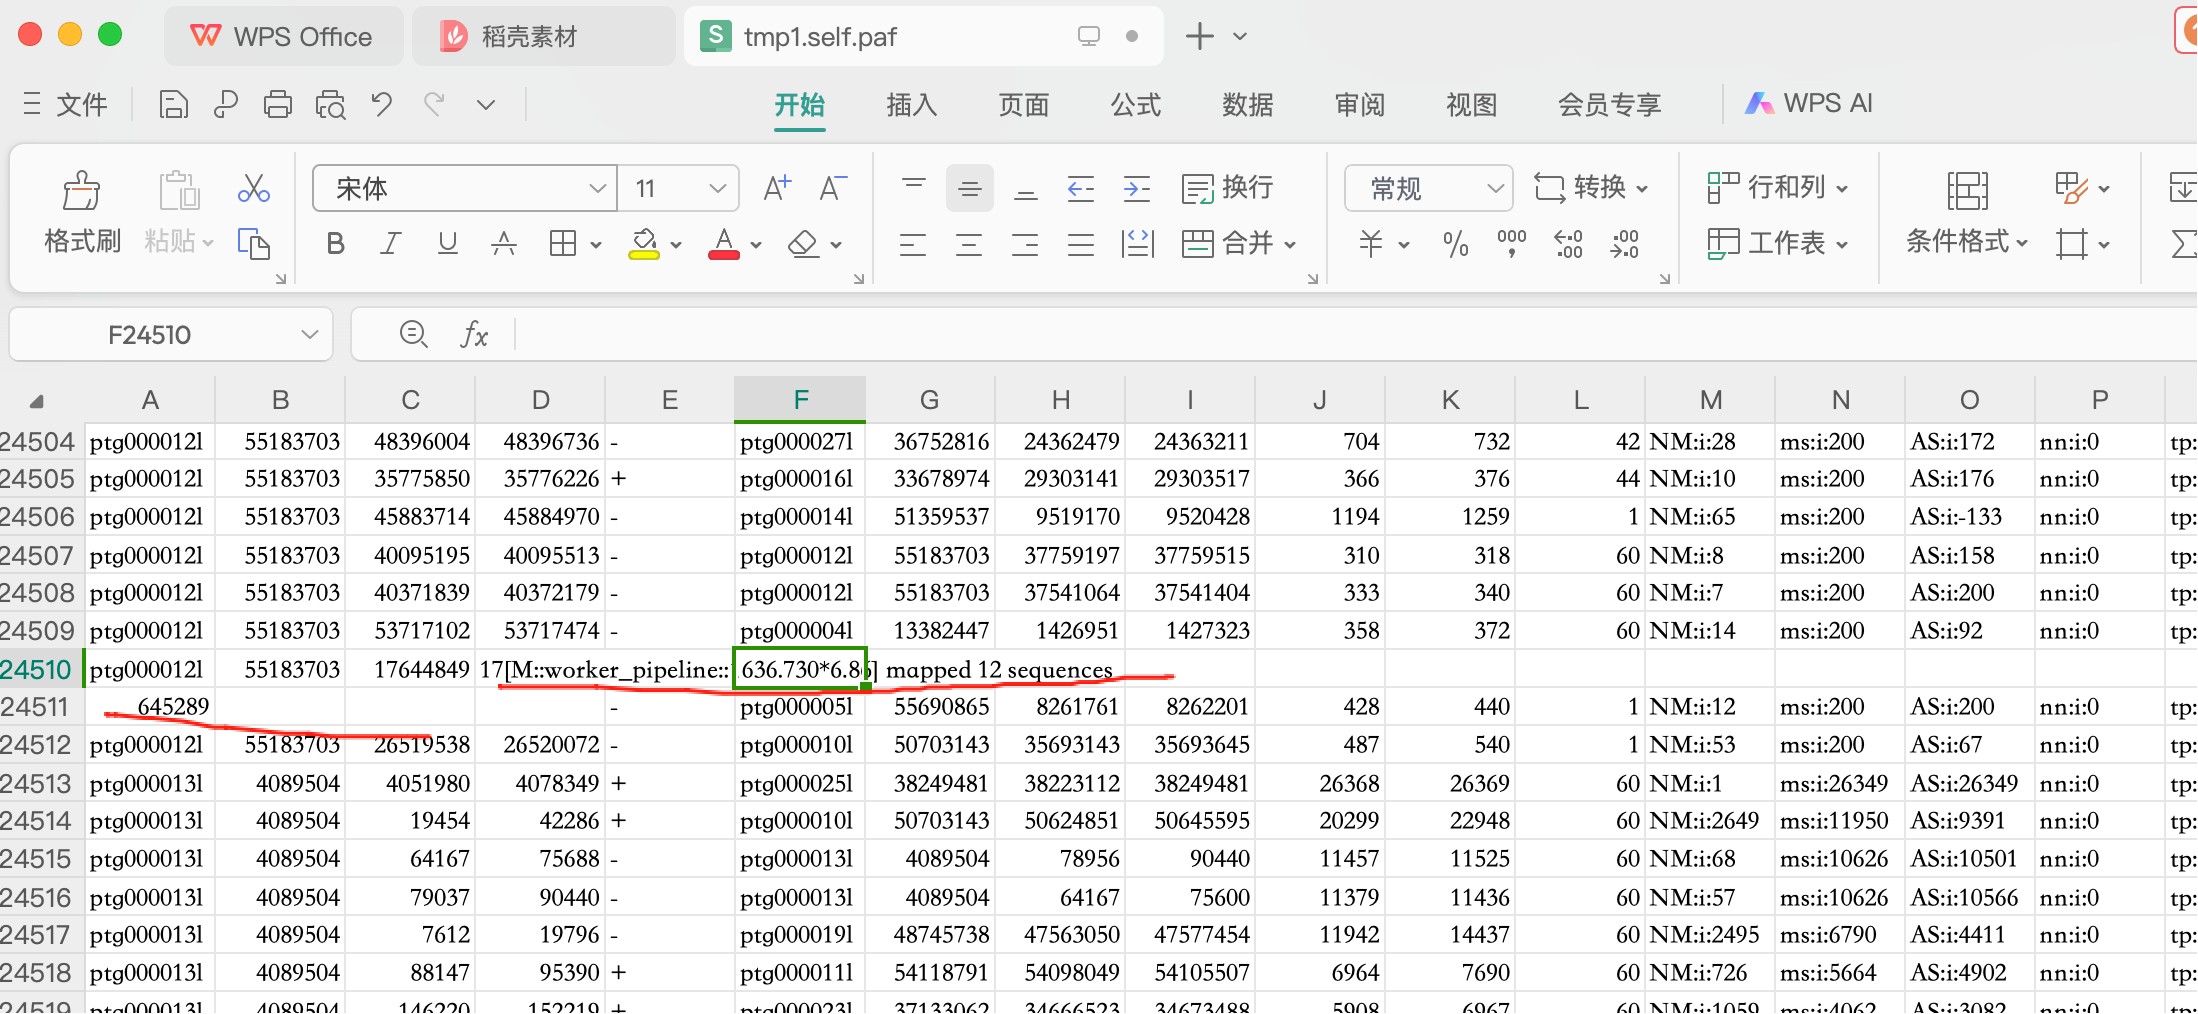The image size is (2198, 1014).
Task: Switch to the Review (审阅) tab
Action: coord(1359,104)
